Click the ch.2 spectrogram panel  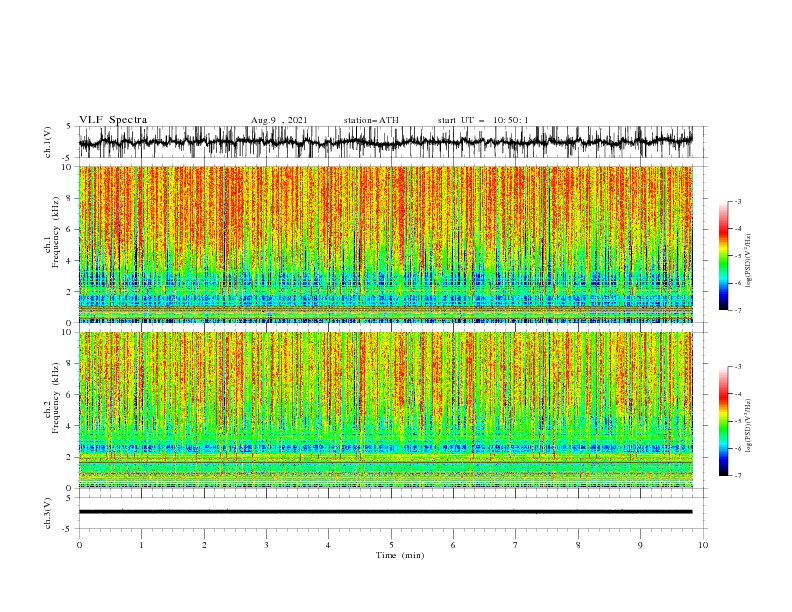[386, 410]
